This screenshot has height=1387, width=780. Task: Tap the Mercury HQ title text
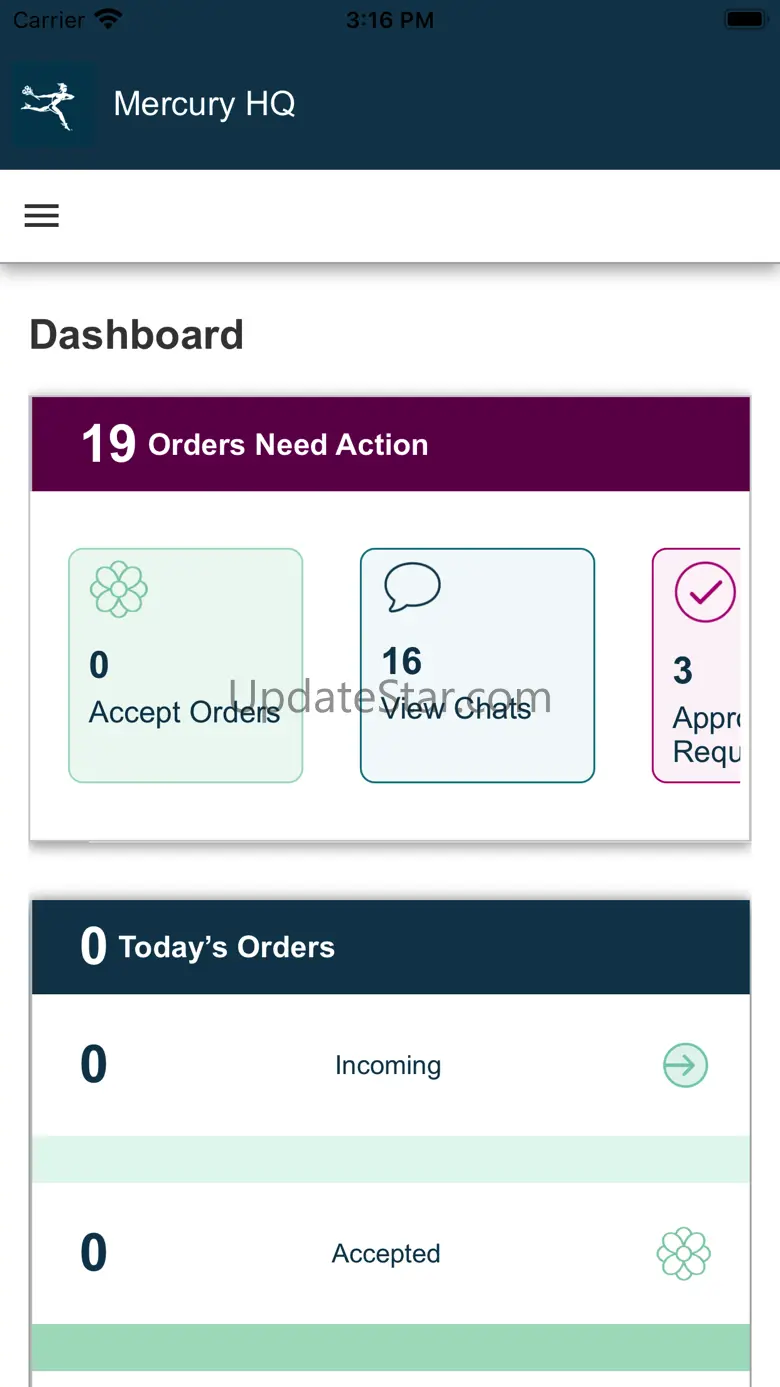[x=204, y=104]
